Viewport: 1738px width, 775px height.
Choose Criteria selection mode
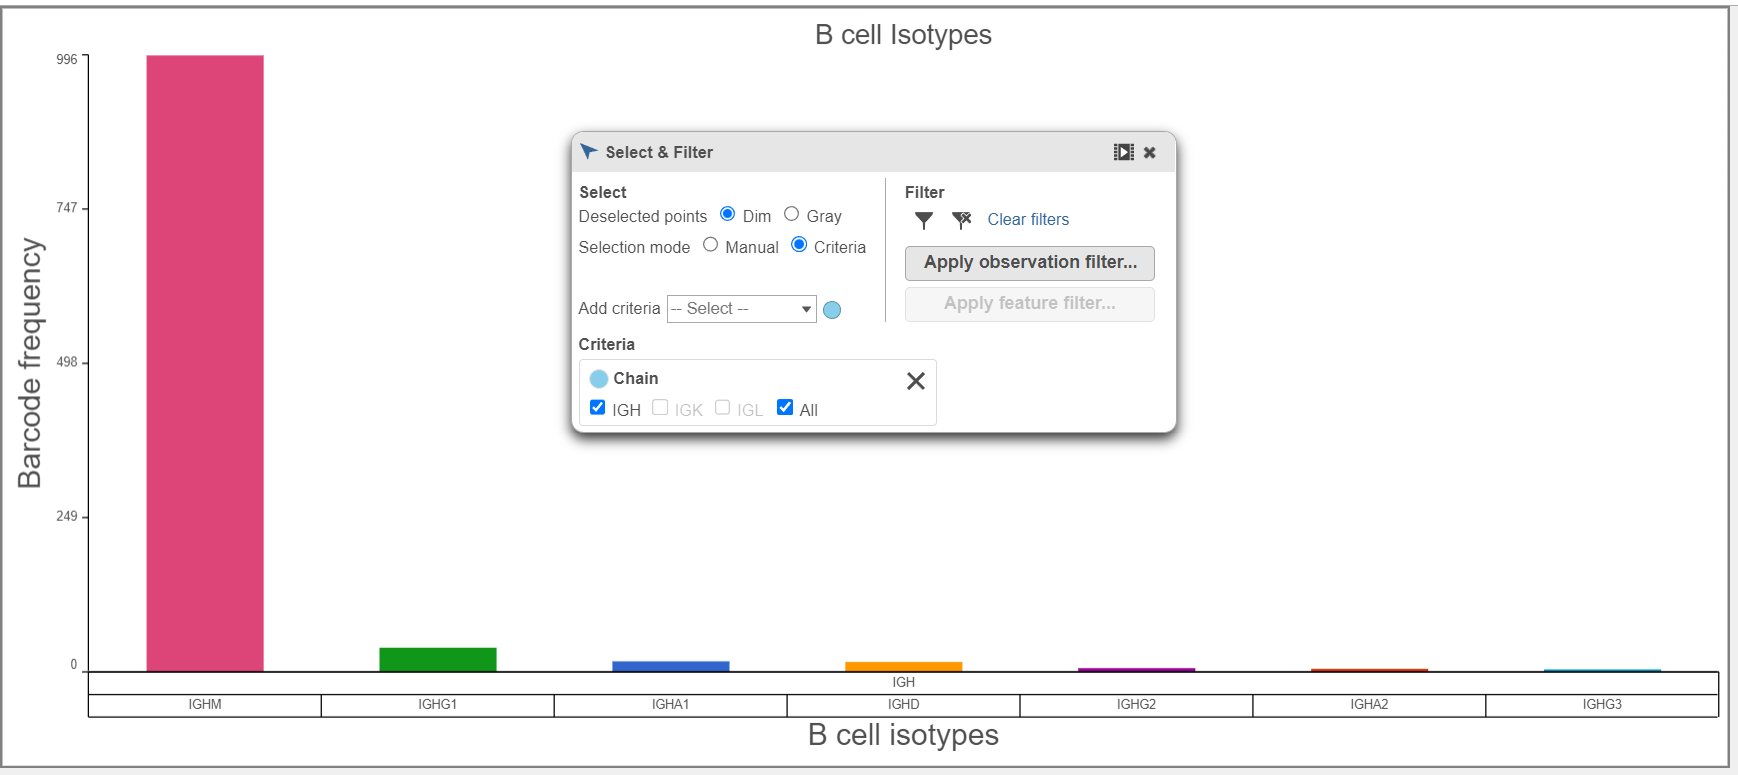click(799, 245)
